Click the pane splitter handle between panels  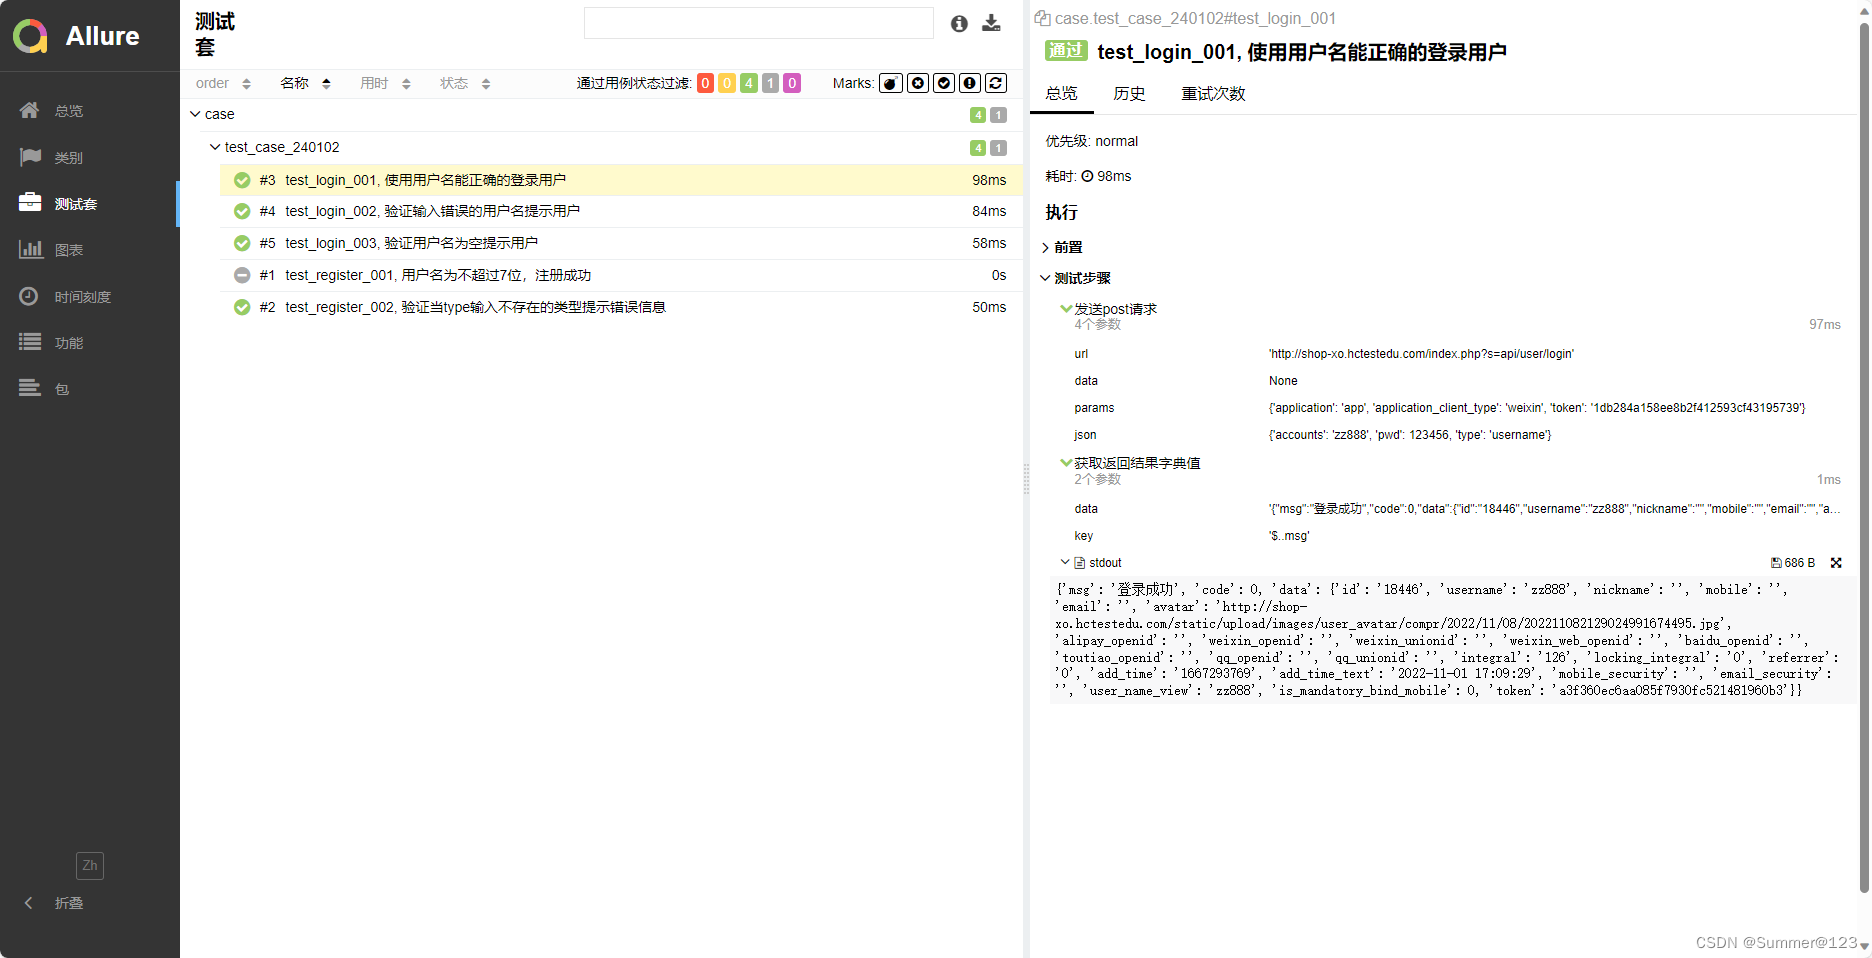click(1026, 479)
